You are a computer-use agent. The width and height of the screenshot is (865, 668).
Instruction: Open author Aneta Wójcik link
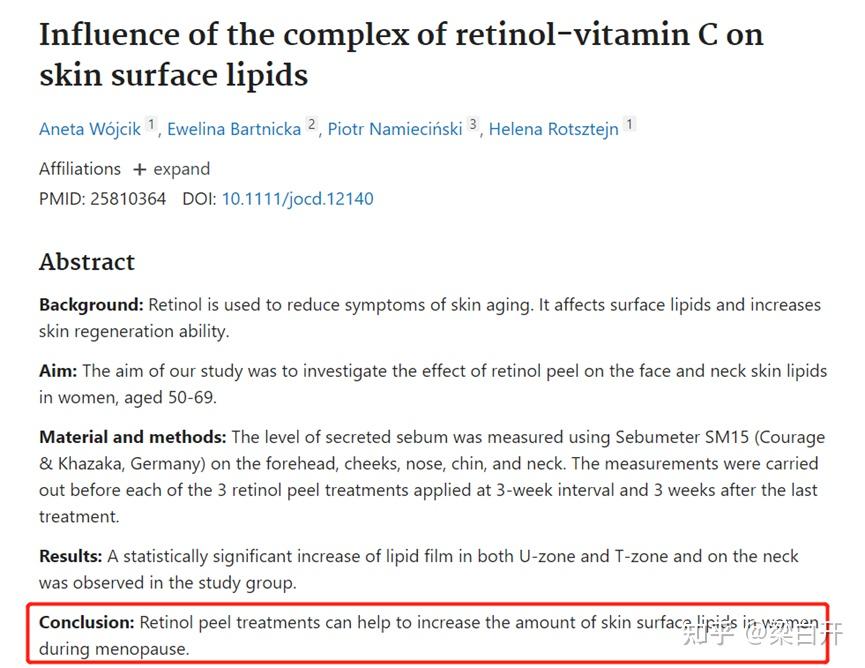pos(90,129)
